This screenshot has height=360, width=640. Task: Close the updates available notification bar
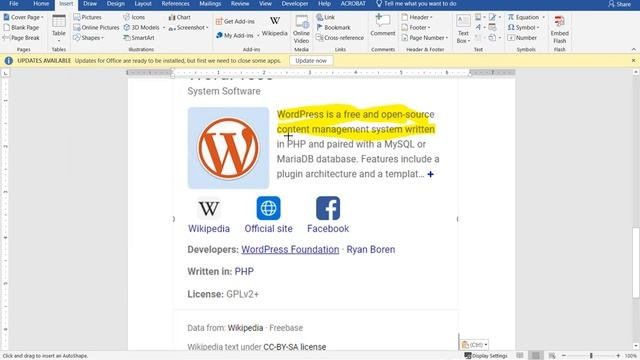coord(633,60)
